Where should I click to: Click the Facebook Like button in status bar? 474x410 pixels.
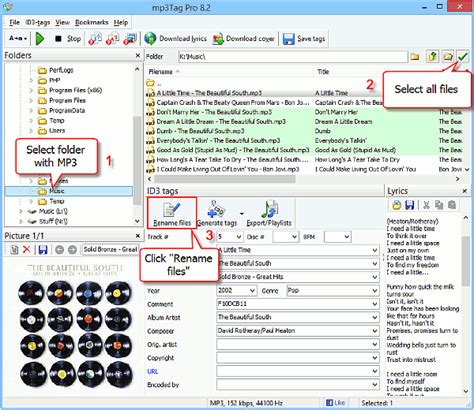[x=335, y=403]
